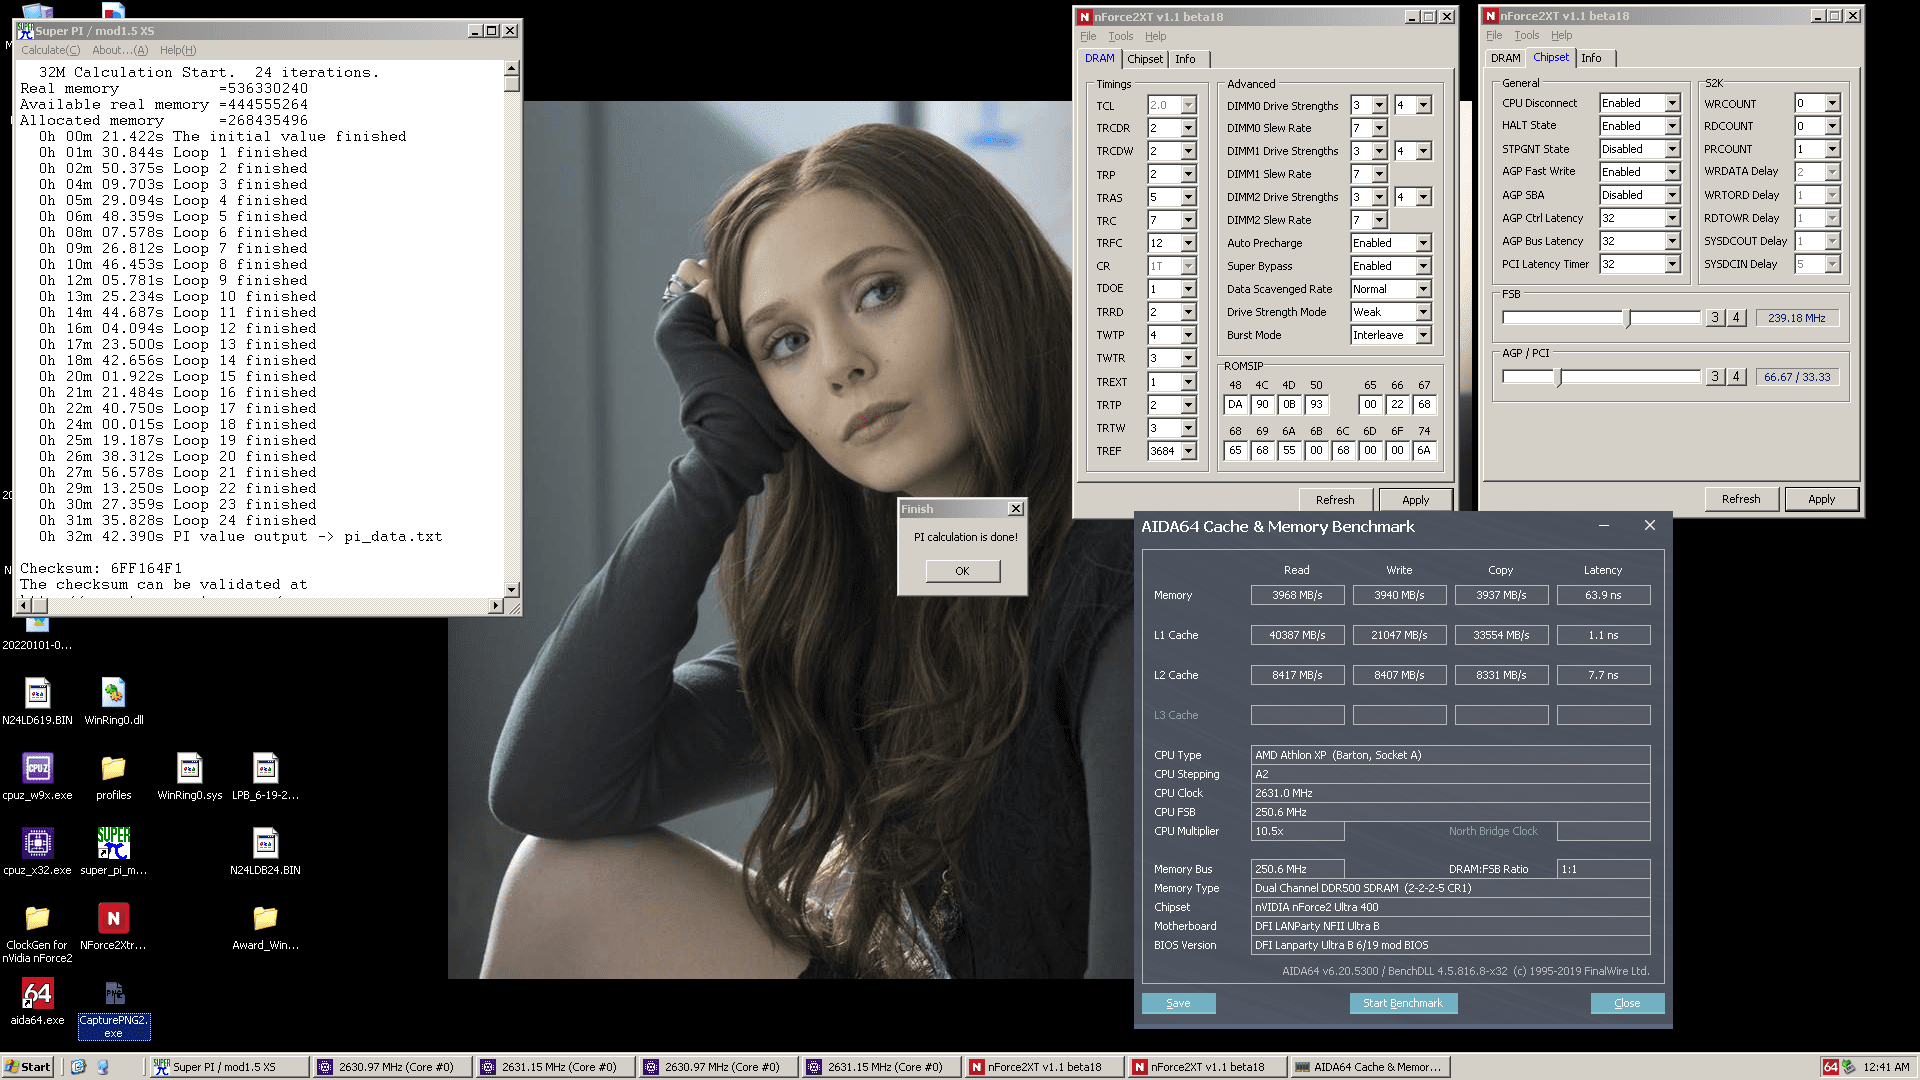The height and width of the screenshot is (1080, 1920).
Task: Click the ROMSIP 48 value field
Action: click(x=1235, y=405)
